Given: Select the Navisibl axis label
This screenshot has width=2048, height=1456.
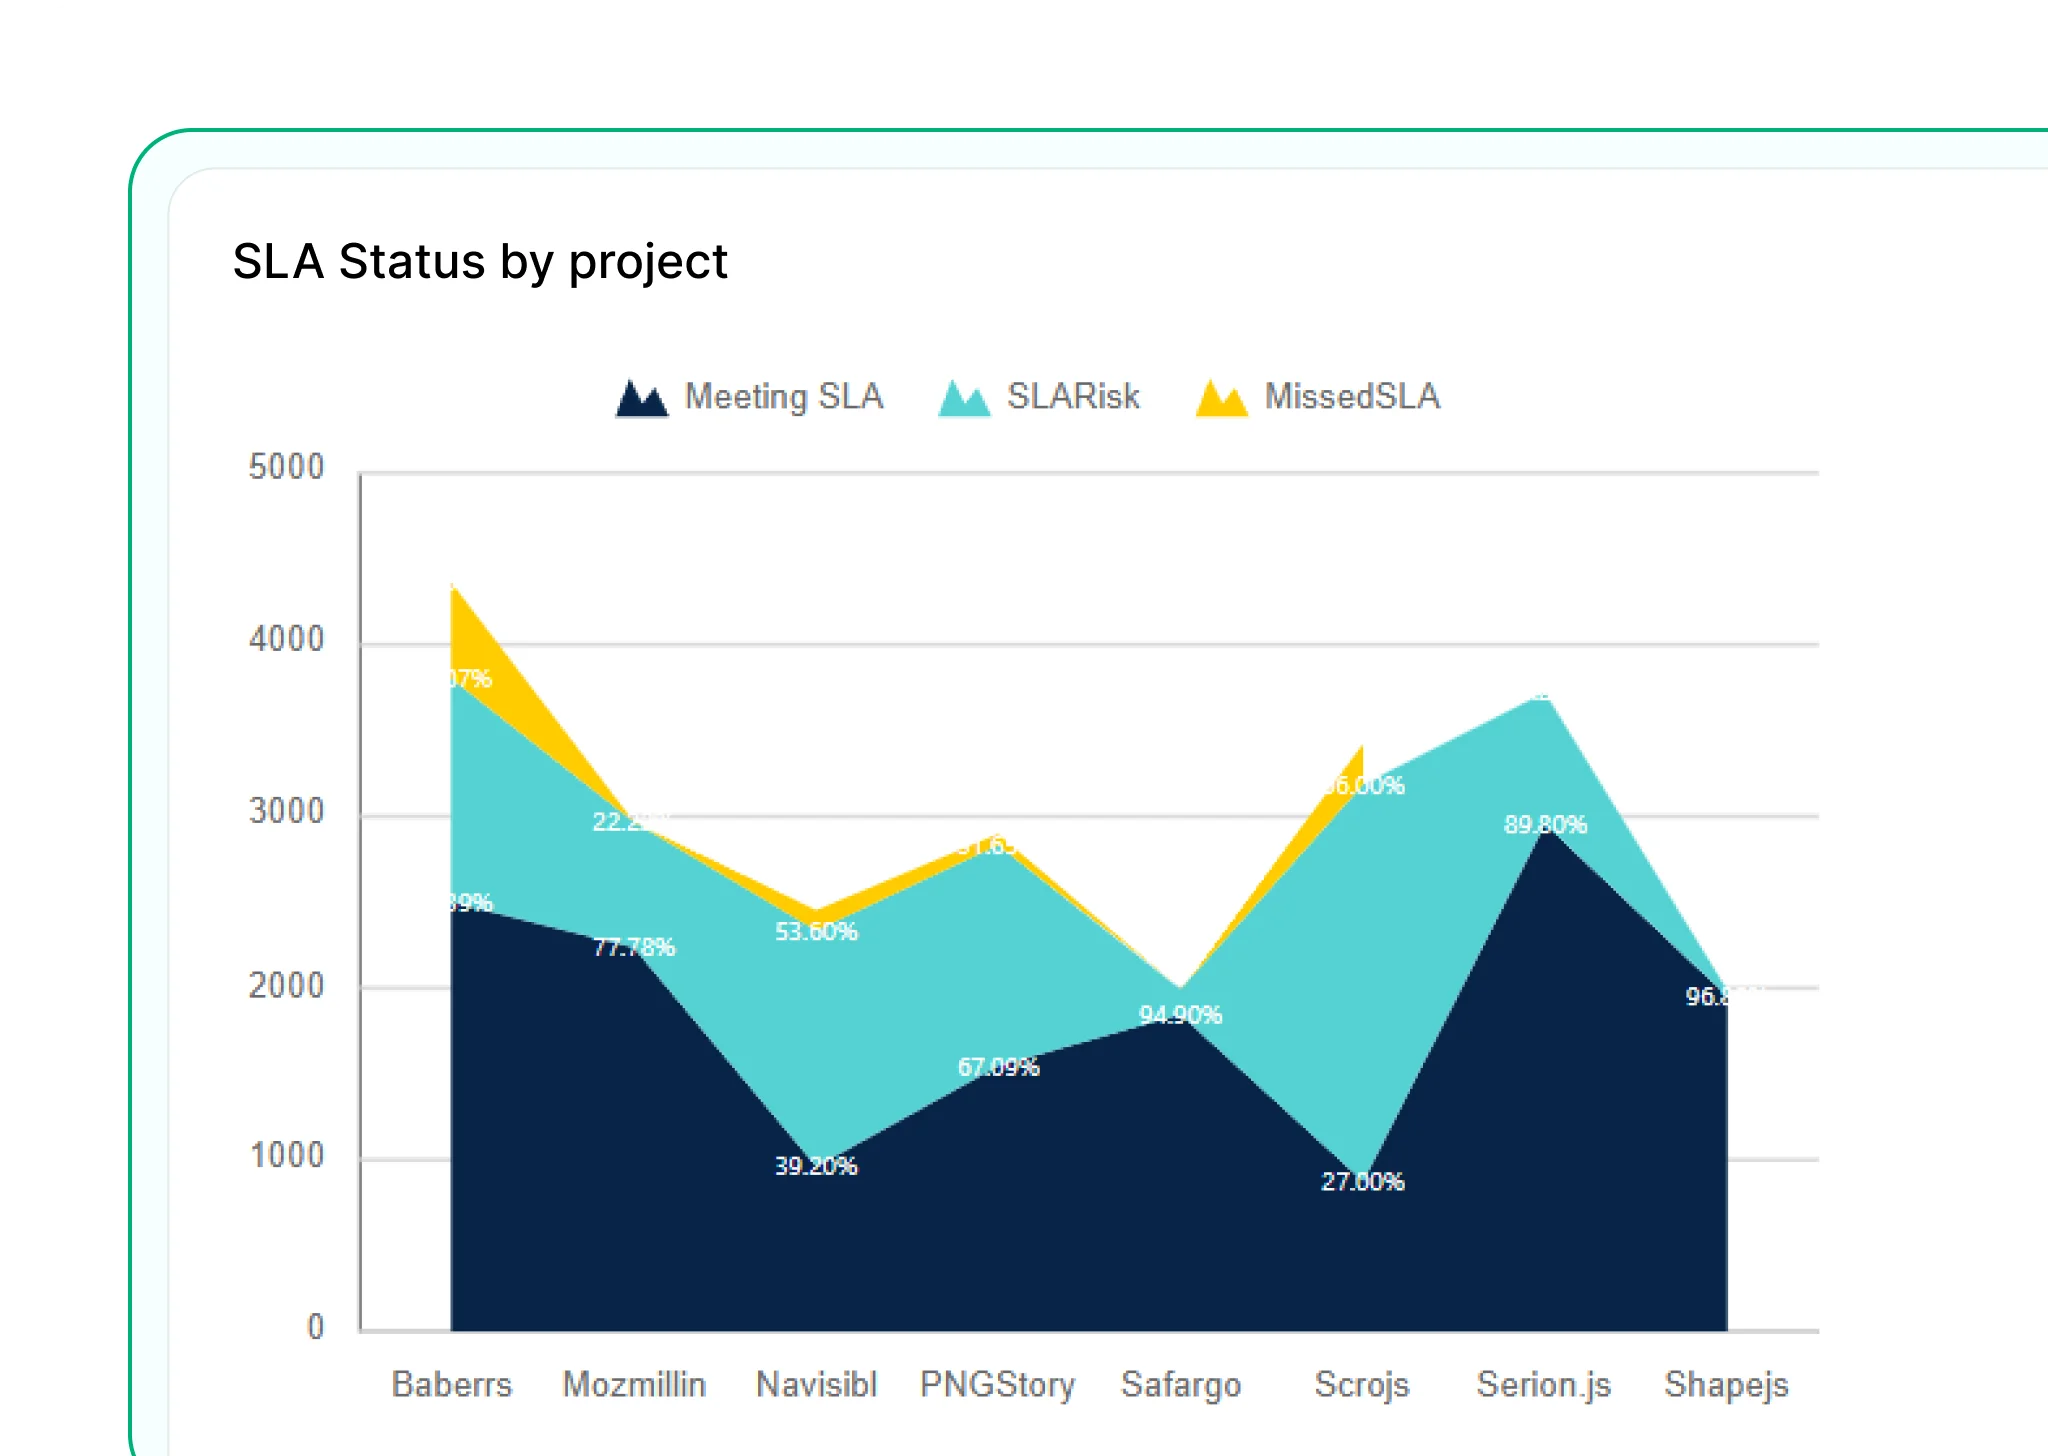Looking at the screenshot, I should [816, 1384].
